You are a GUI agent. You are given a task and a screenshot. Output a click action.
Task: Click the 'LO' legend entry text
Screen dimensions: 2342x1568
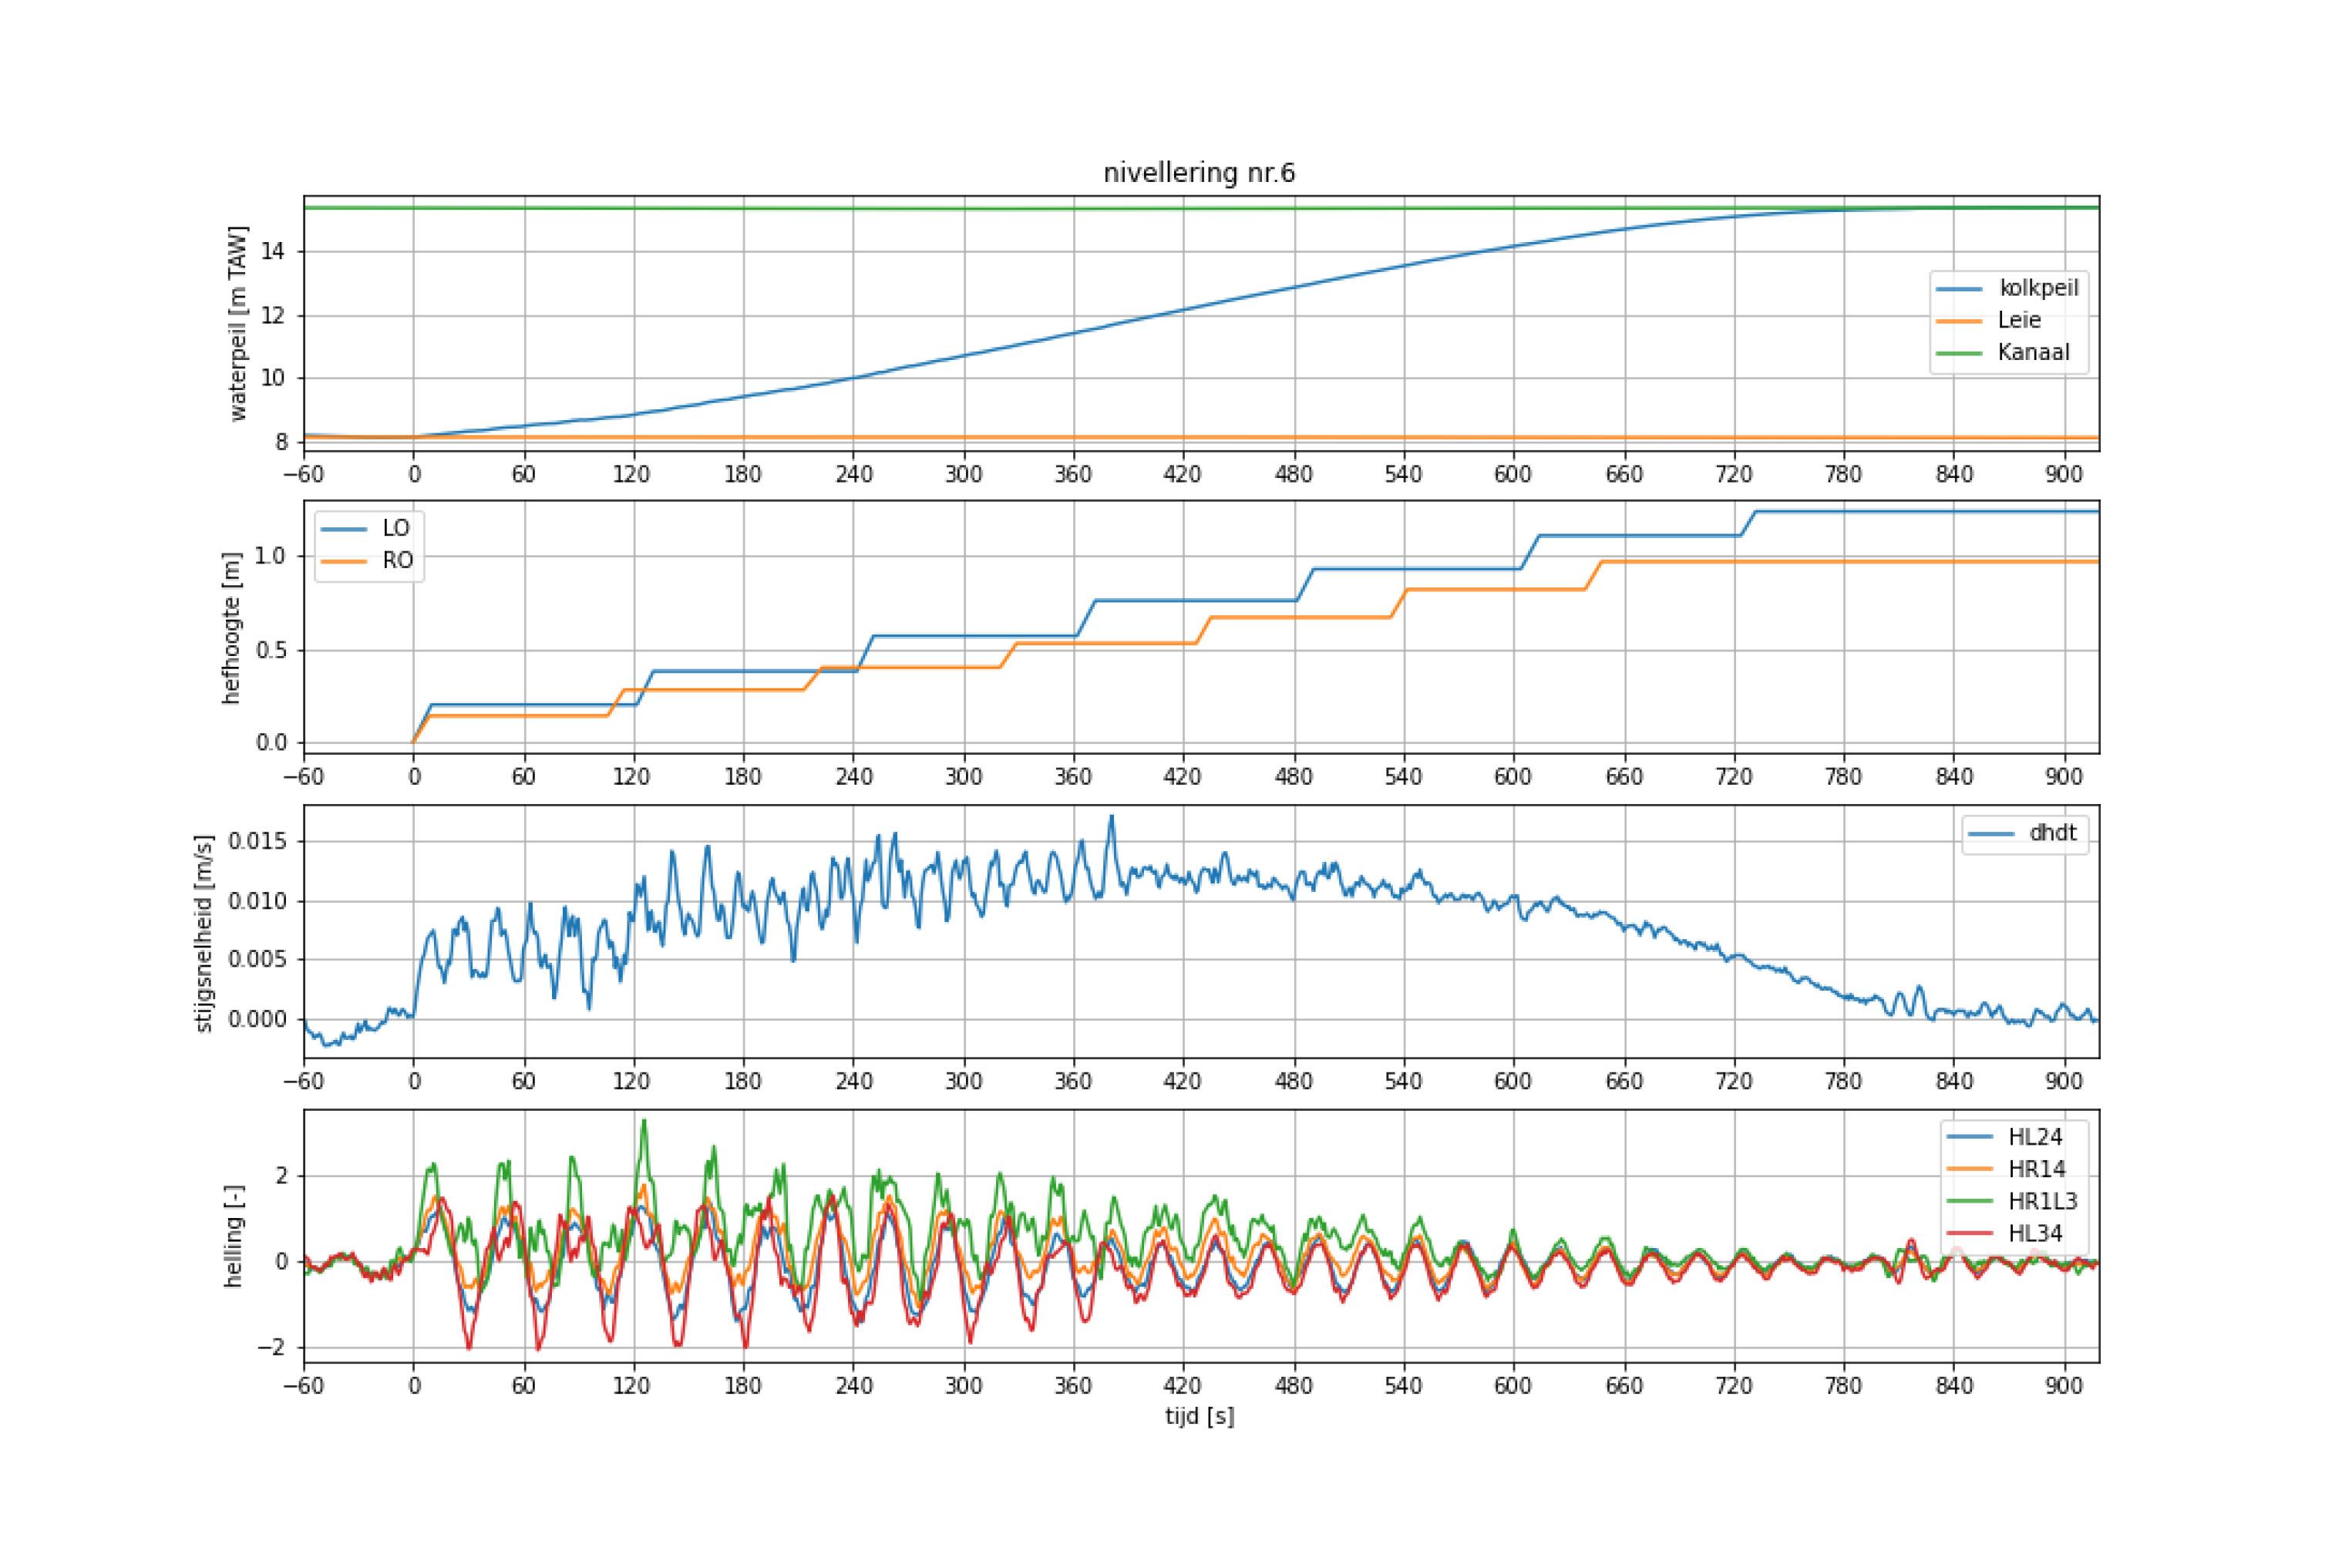(396, 529)
